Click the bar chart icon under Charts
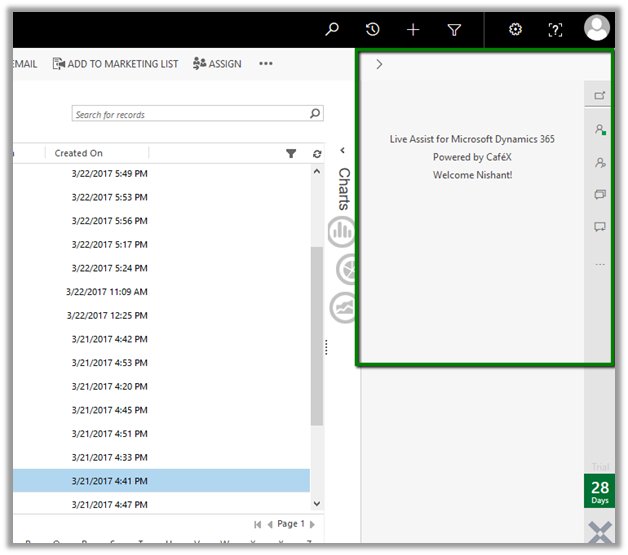This screenshot has width=628, height=555. tap(343, 231)
